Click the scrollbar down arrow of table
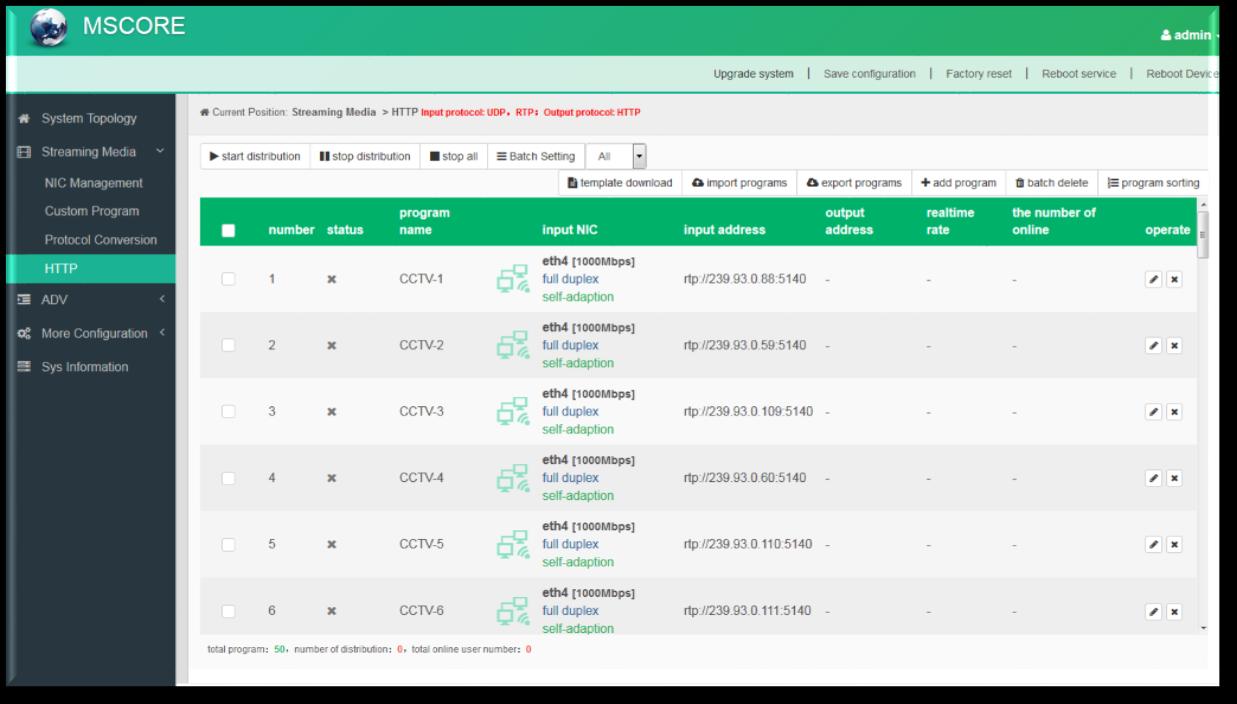Viewport: 1237px width, 704px height. (x=1203, y=627)
